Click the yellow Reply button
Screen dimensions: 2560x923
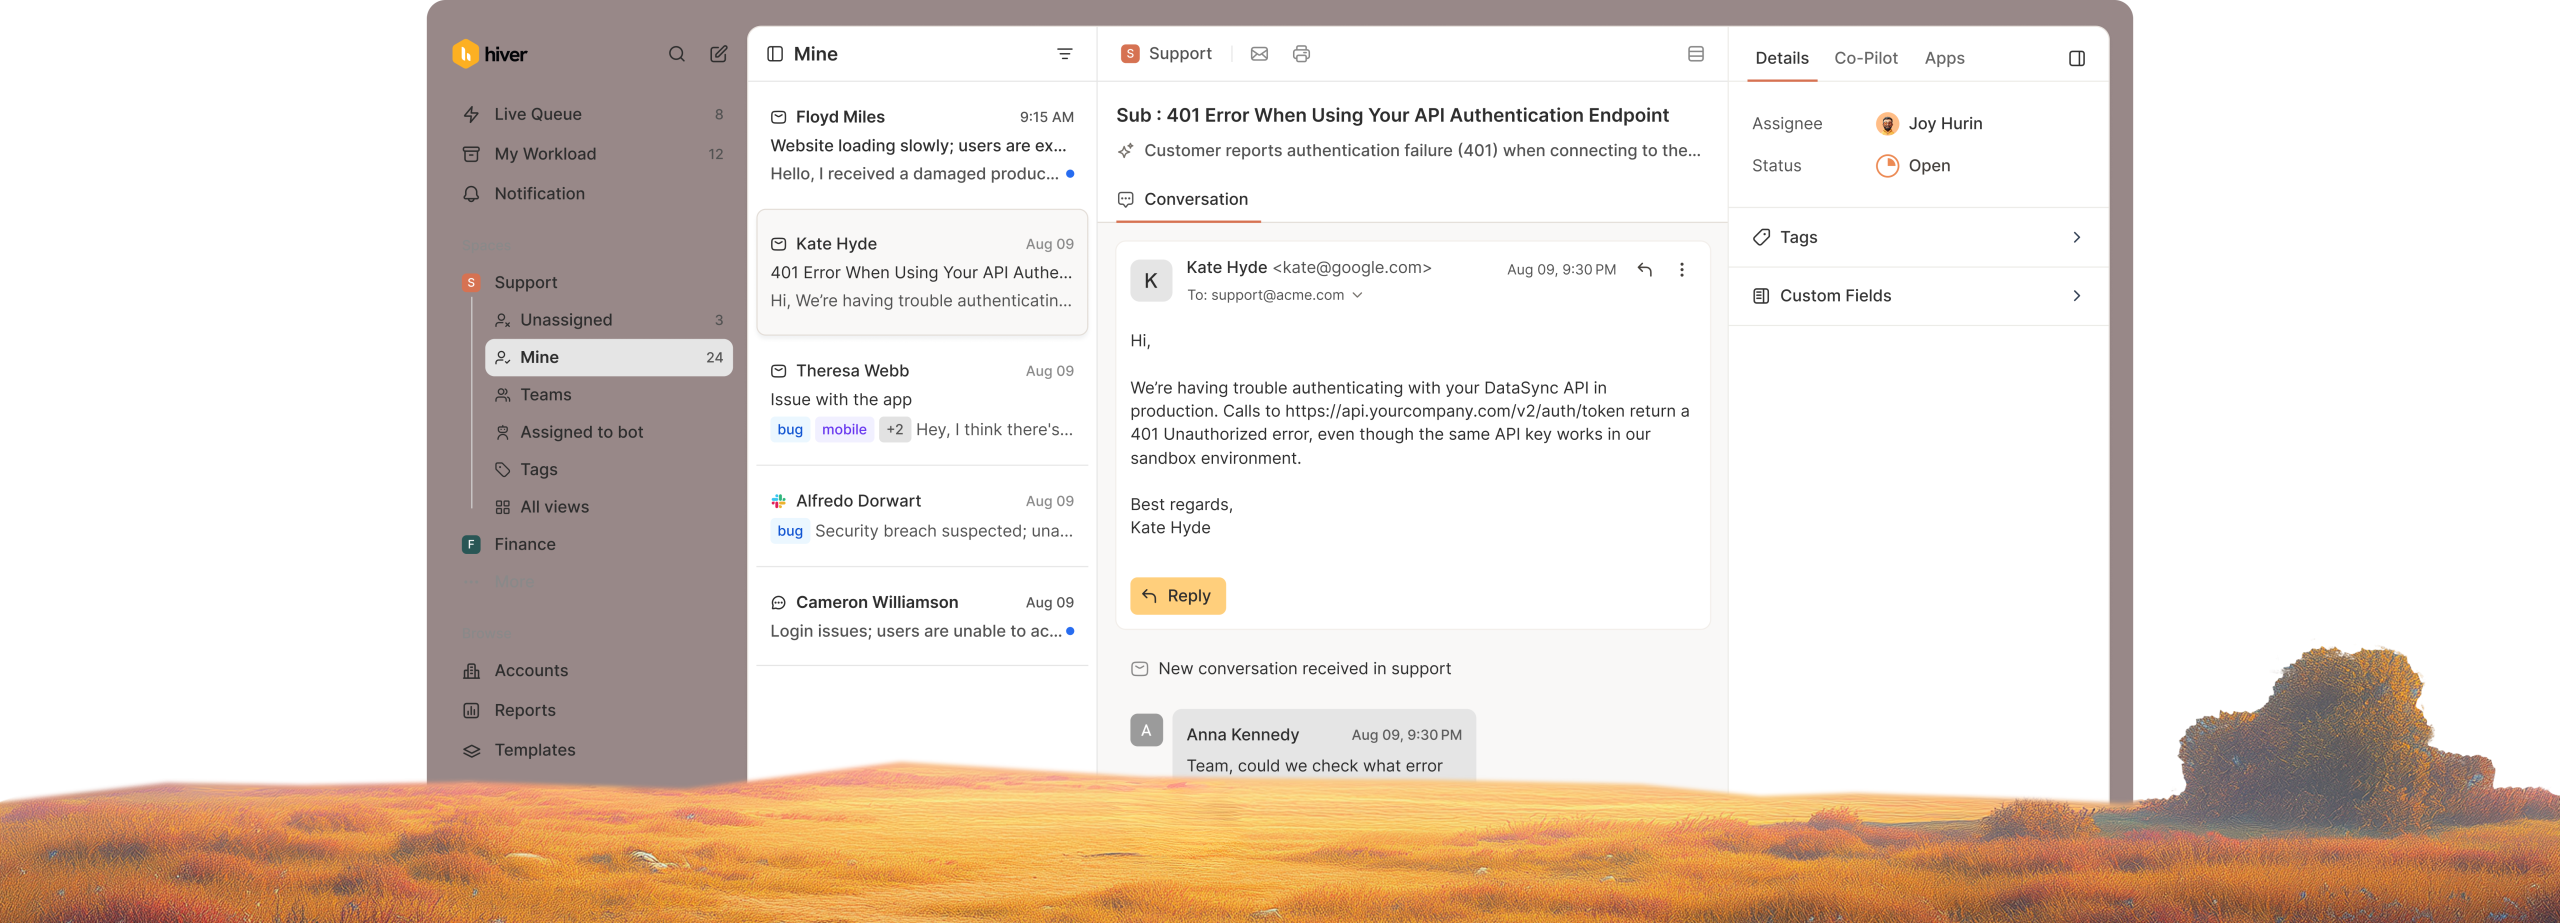point(1177,596)
